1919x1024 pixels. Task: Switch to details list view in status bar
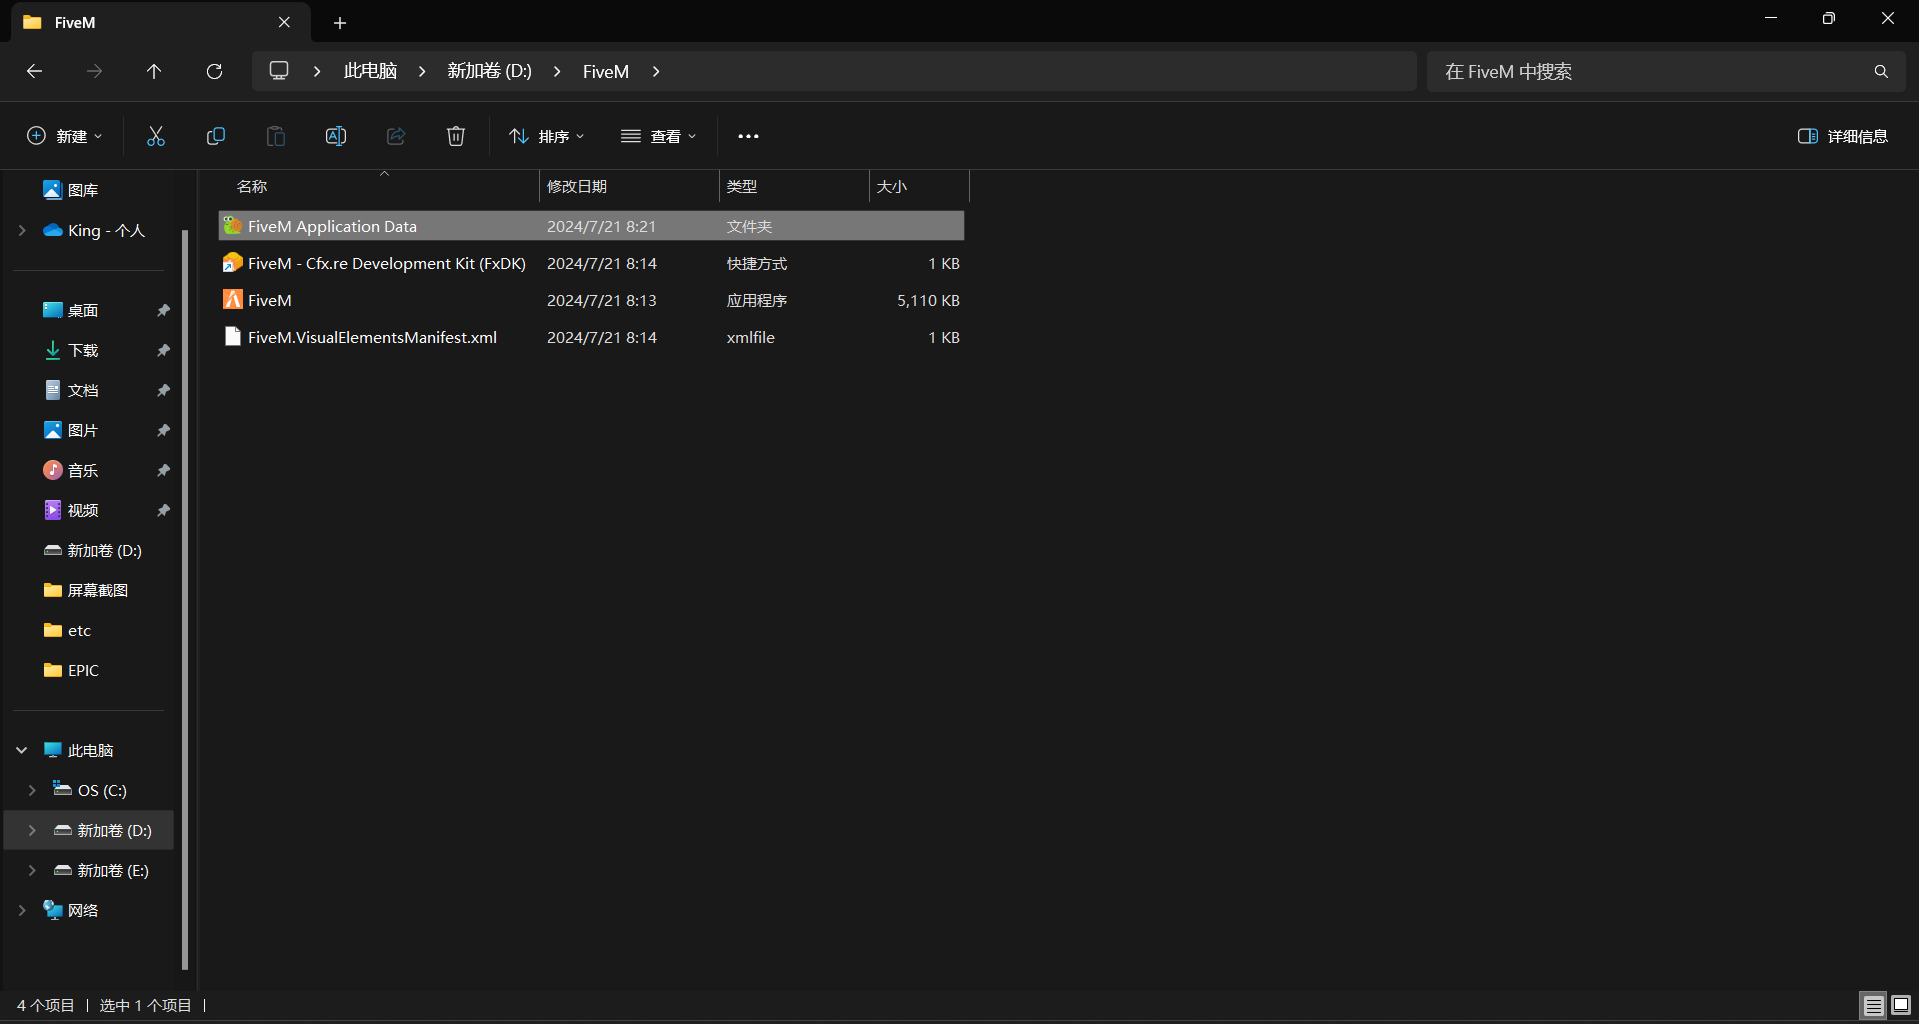pos(1873,1005)
